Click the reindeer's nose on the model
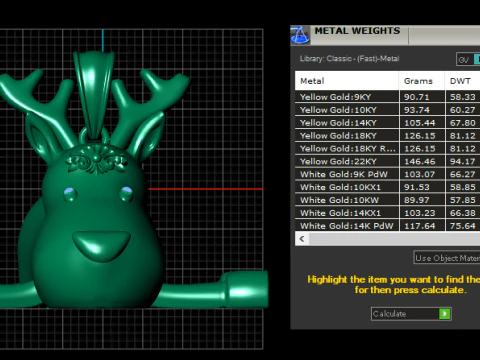Screen dimensions: 480x360 (x=101, y=246)
